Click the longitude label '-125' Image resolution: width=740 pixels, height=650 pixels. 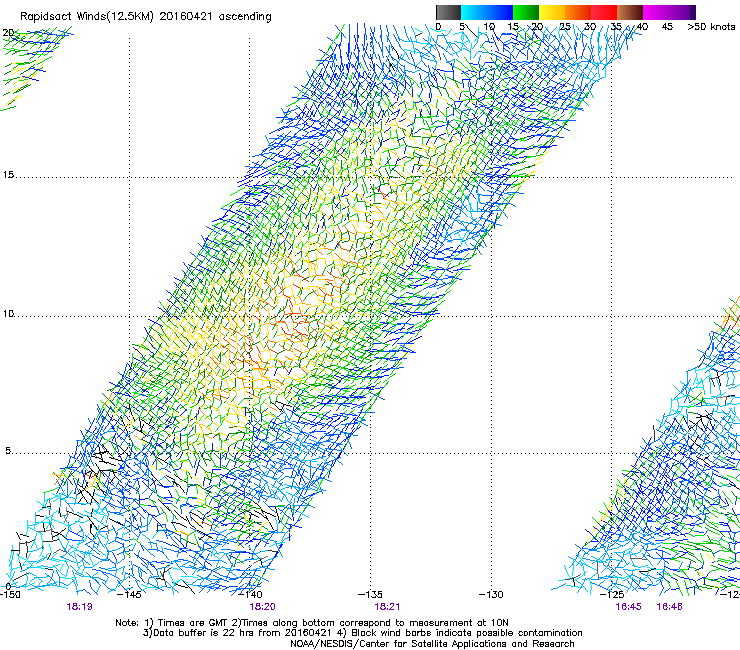612,594
